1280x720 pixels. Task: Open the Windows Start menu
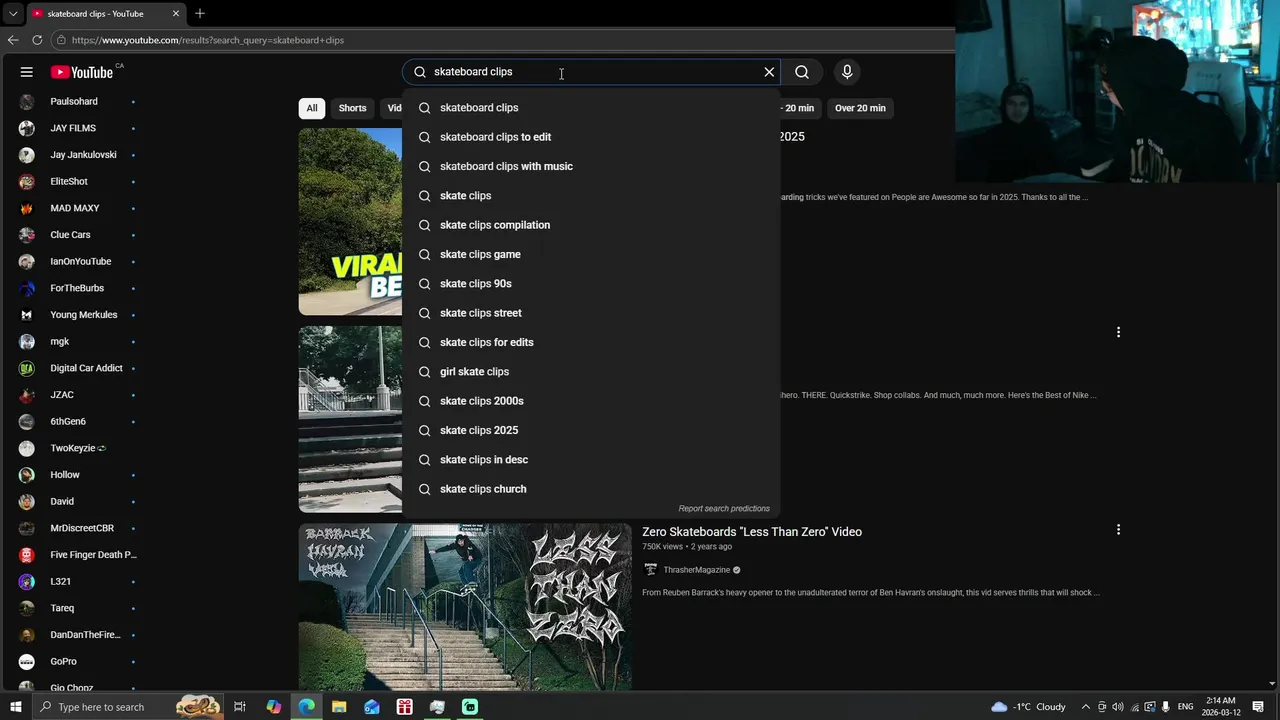click(15, 707)
